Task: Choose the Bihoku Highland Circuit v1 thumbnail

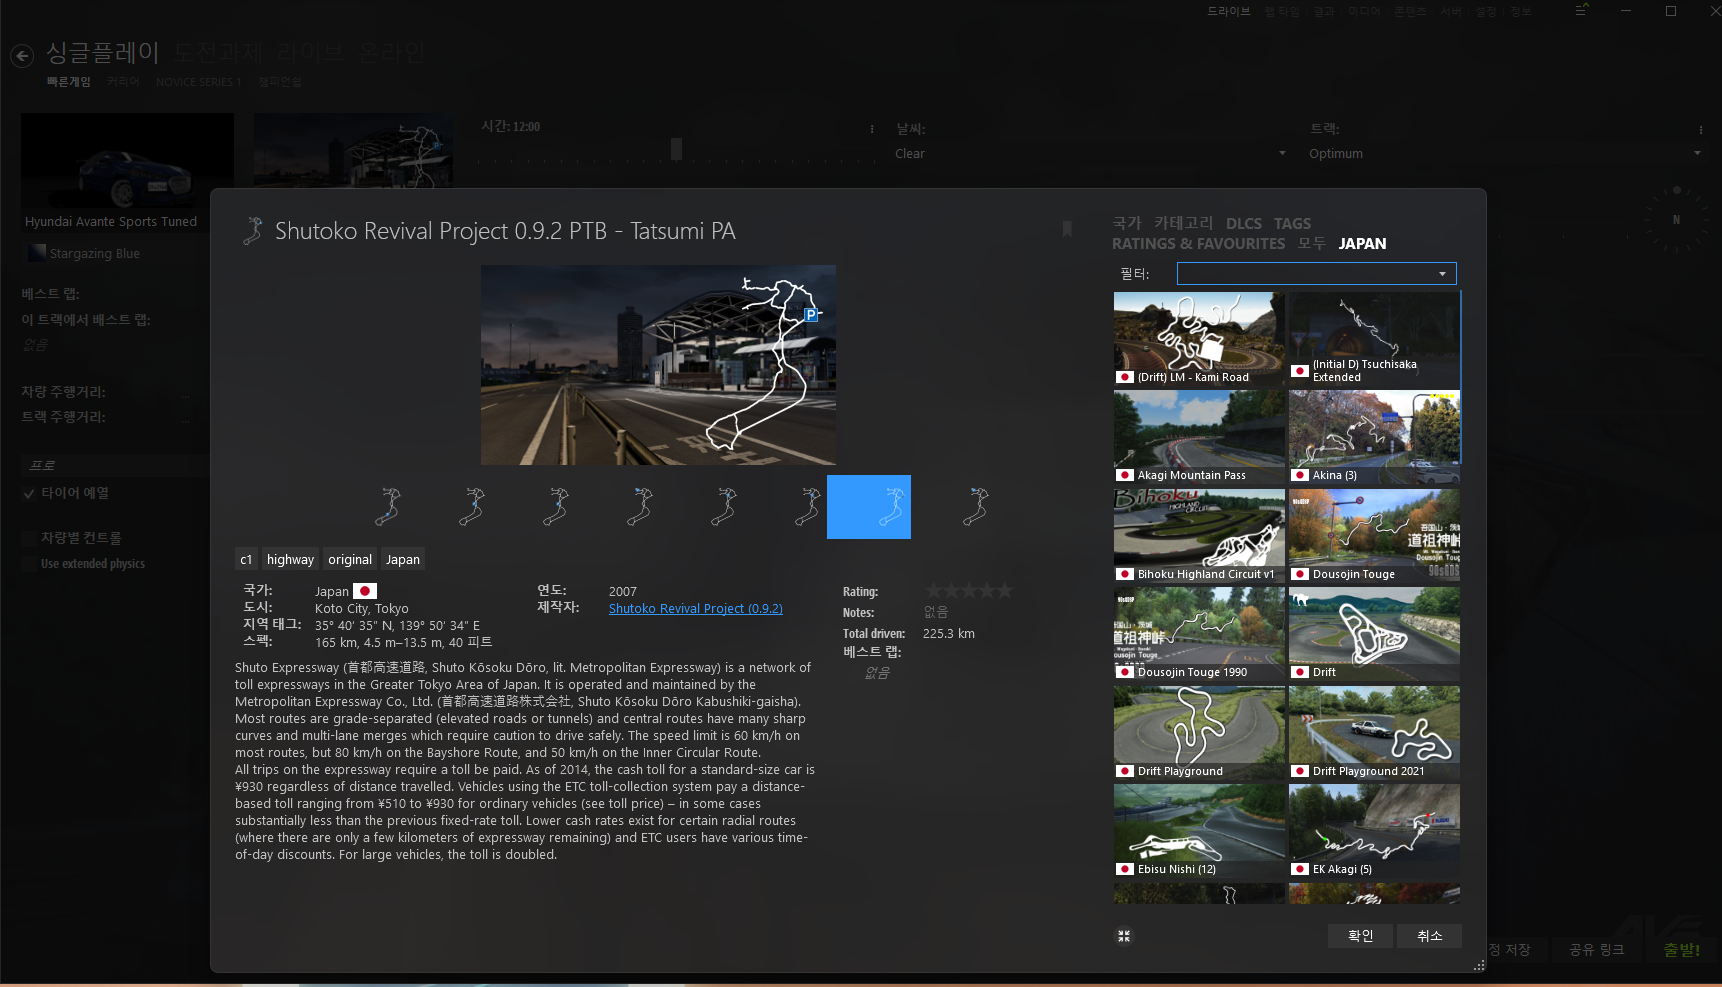Action: (x=1199, y=536)
